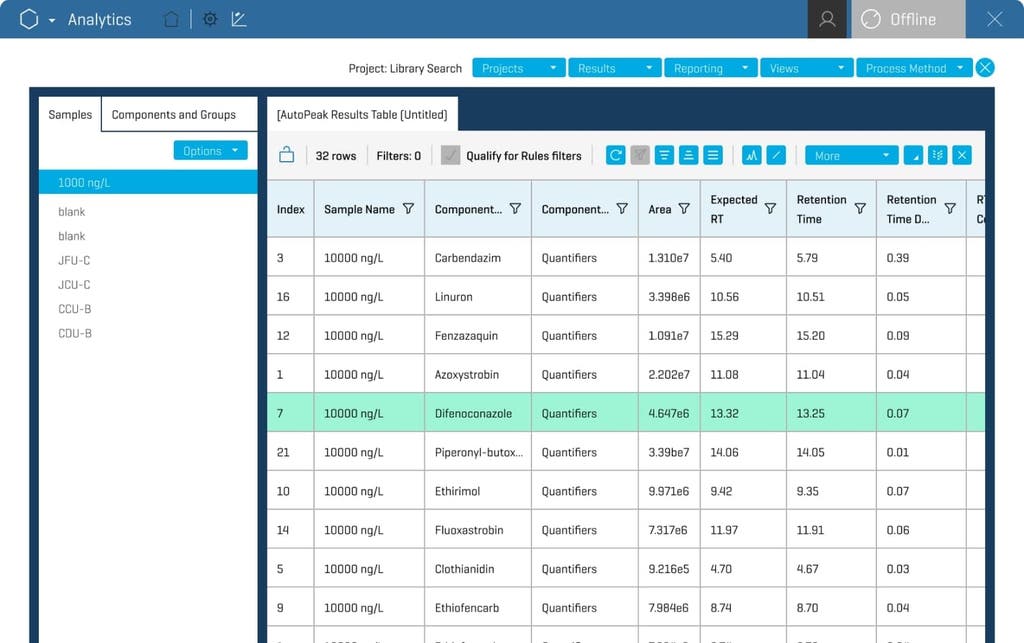Open the Sample Name column filter
This screenshot has width=1024, height=643.
click(411, 207)
